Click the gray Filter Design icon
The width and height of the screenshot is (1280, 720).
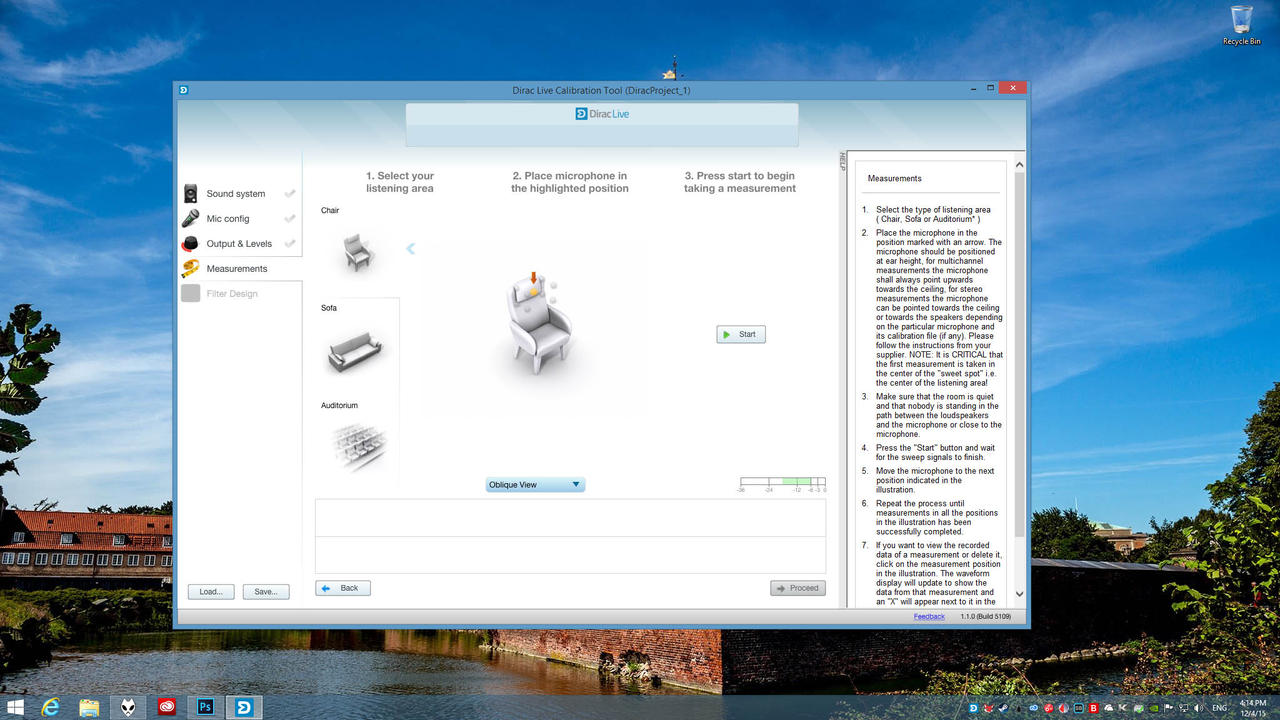[190, 294]
